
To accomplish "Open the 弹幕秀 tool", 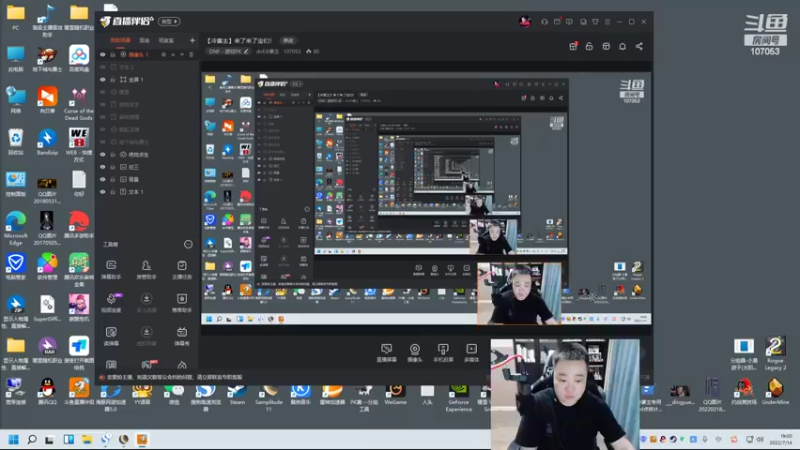I will click(x=182, y=336).
